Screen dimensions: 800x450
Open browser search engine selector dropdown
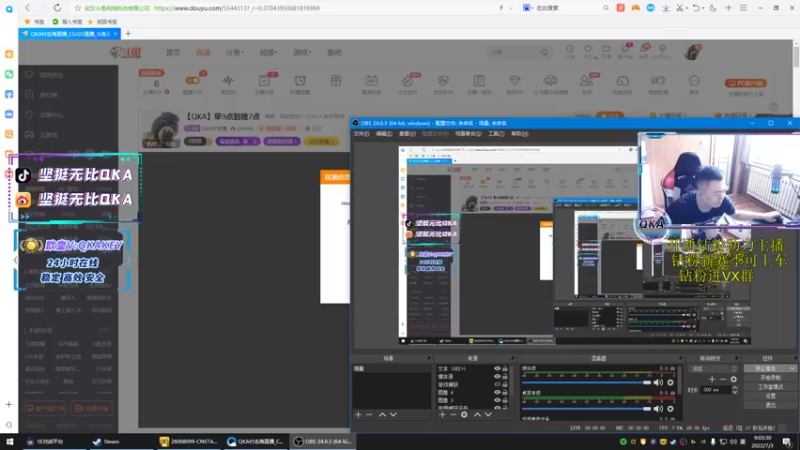[529, 8]
